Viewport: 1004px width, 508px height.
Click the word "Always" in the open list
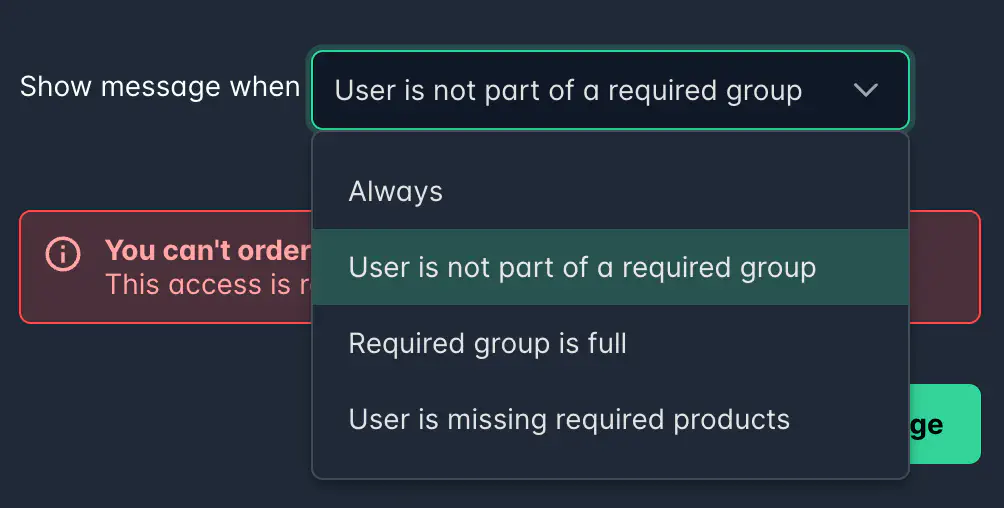(x=396, y=192)
